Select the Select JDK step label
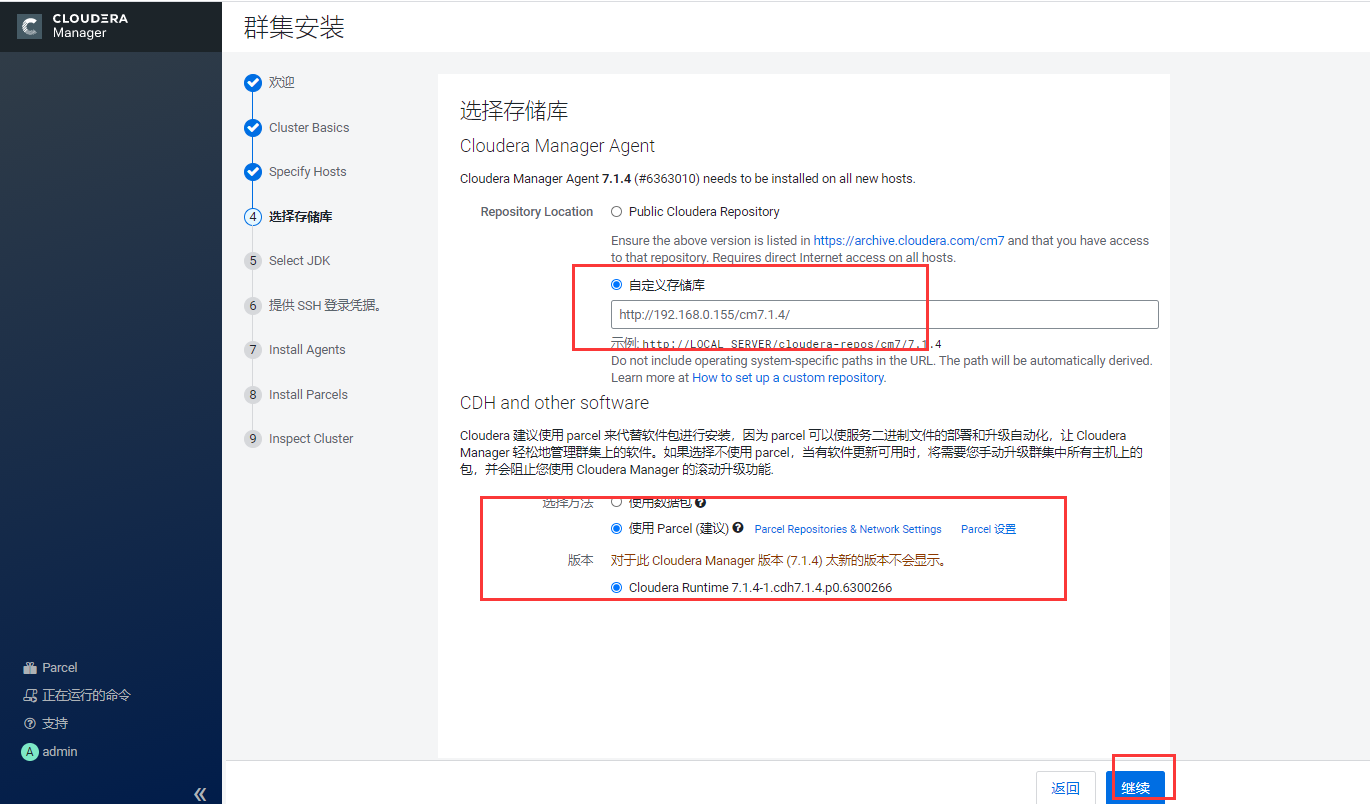 (299, 261)
